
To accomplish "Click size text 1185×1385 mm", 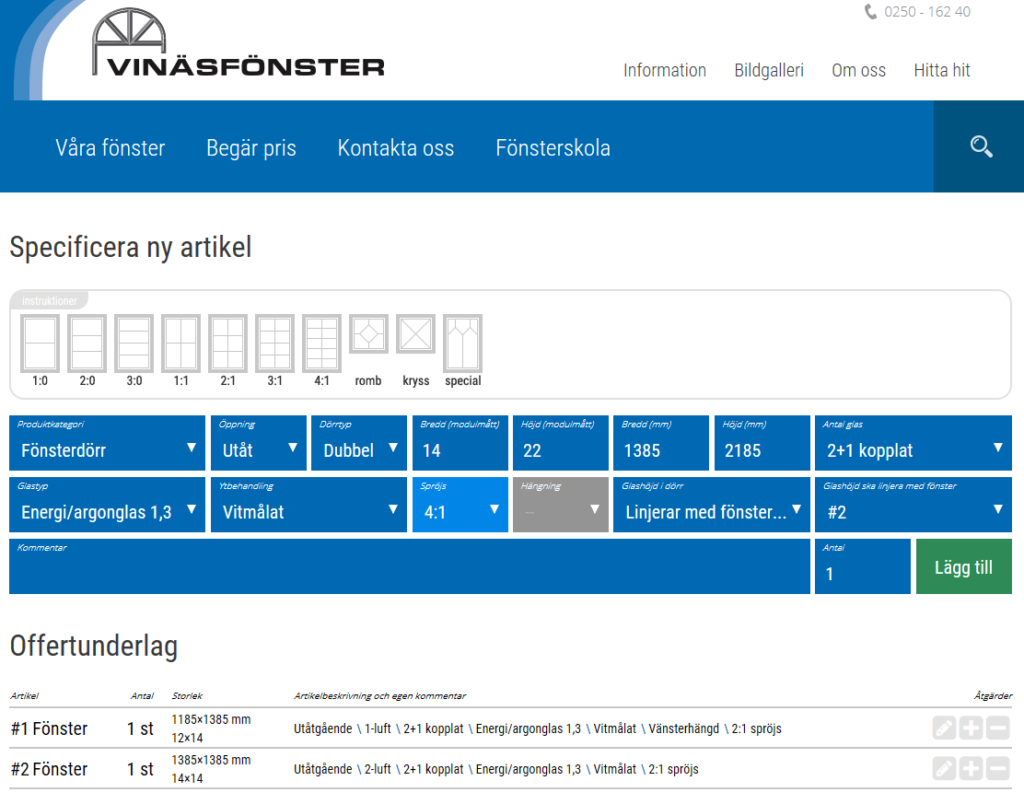I will [x=211, y=719].
